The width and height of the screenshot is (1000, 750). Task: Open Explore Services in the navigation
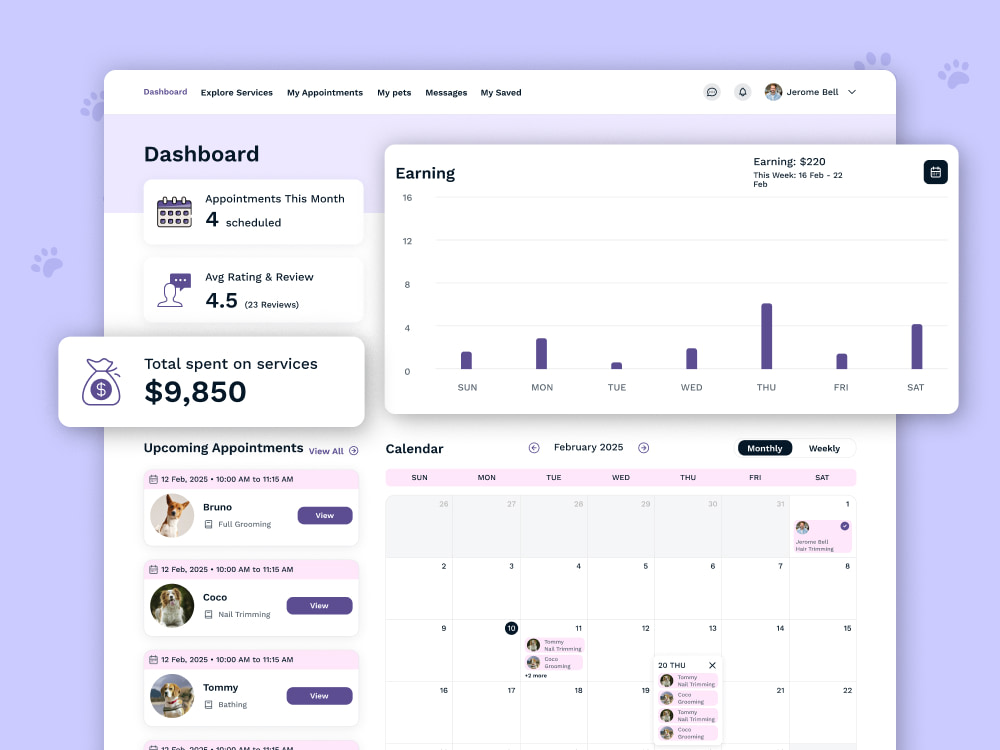coord(237,92)
